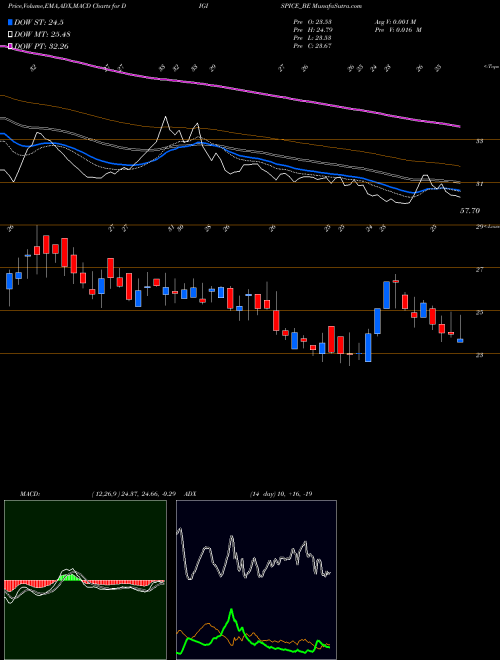Click the pink DOW PT legend swatch

tap(11, 46)
